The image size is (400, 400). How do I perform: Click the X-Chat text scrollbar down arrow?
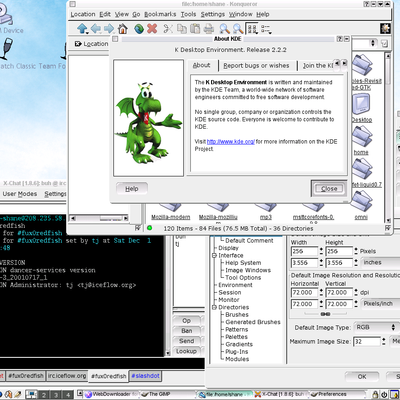click(168, 352)
